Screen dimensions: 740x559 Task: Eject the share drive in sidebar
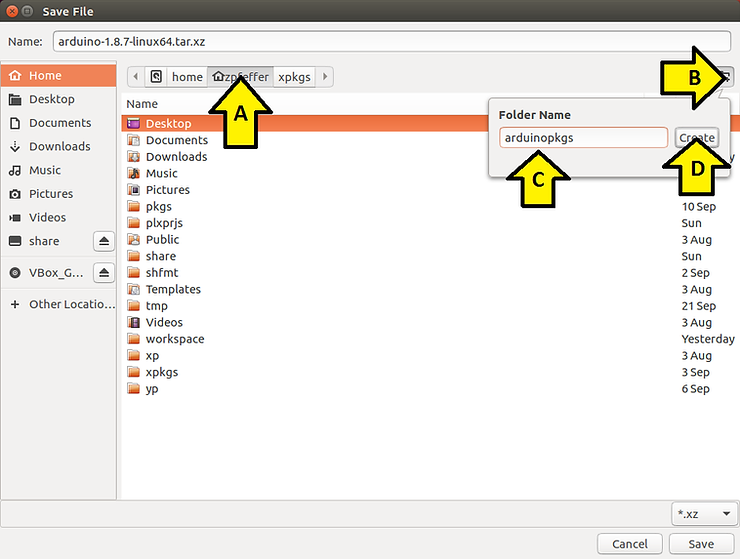(103, 241)
